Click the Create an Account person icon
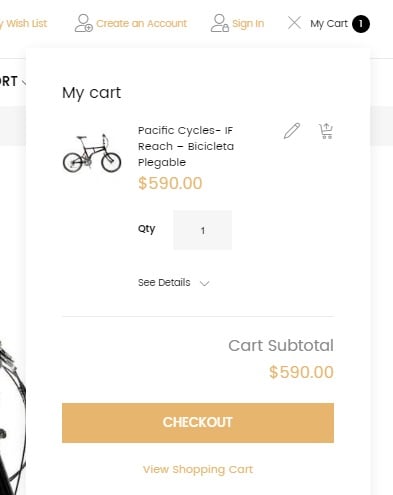The image size is (393, 495). (83, 23)
